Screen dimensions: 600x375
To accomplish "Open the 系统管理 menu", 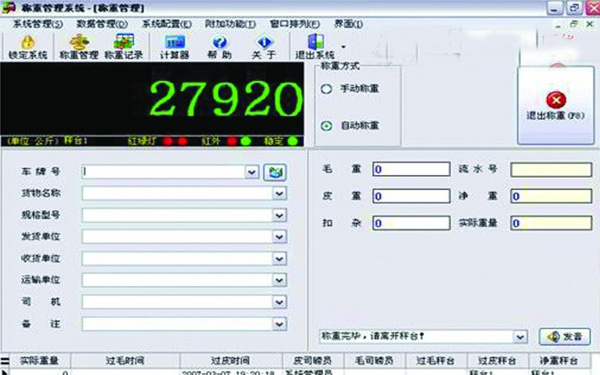I will [x=38, y=24].
